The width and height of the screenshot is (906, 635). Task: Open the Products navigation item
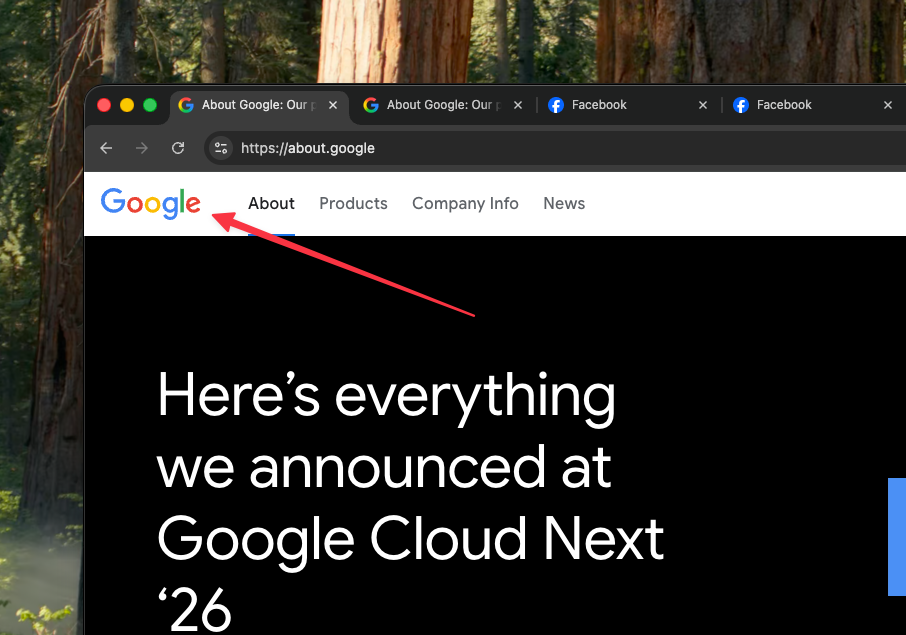click(x=353, y=203)
